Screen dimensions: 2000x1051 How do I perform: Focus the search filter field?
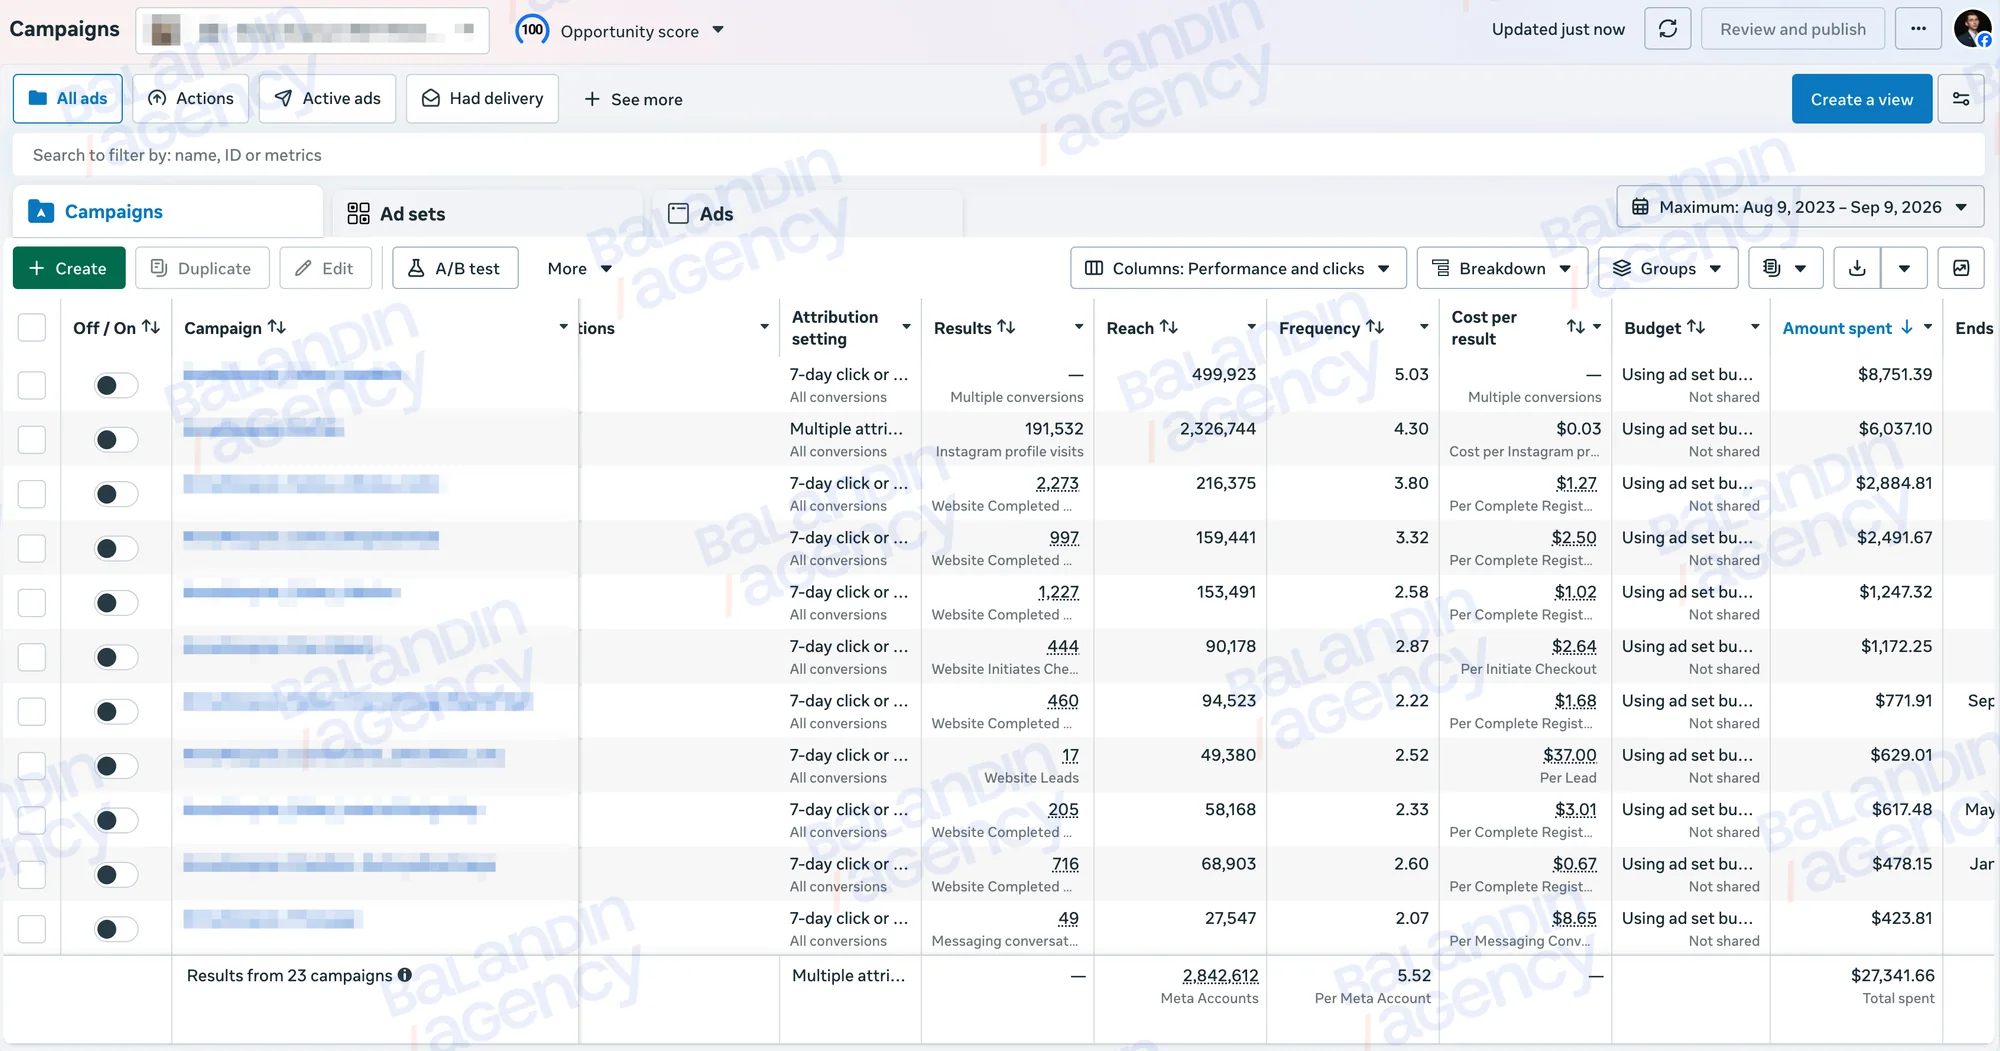pyautogui.click(x=998, y=155)
